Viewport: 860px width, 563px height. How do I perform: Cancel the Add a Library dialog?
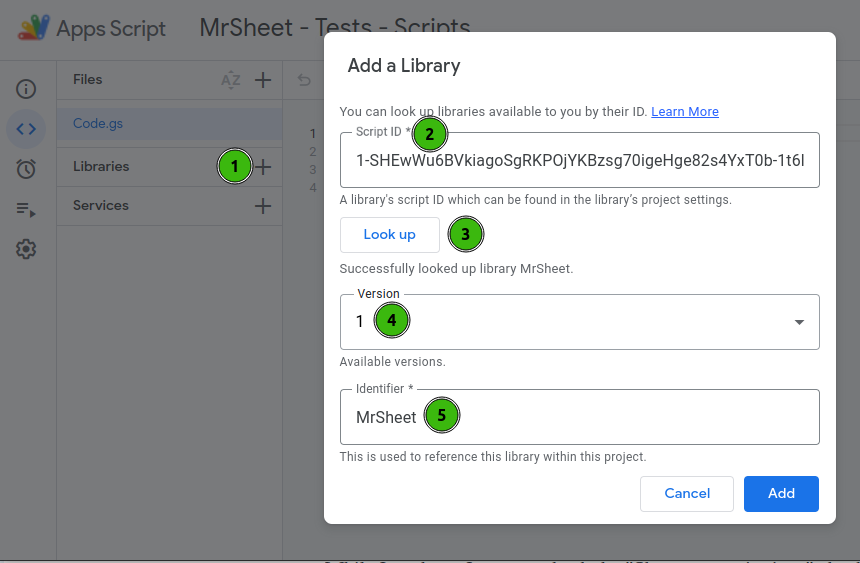[687, 493]
